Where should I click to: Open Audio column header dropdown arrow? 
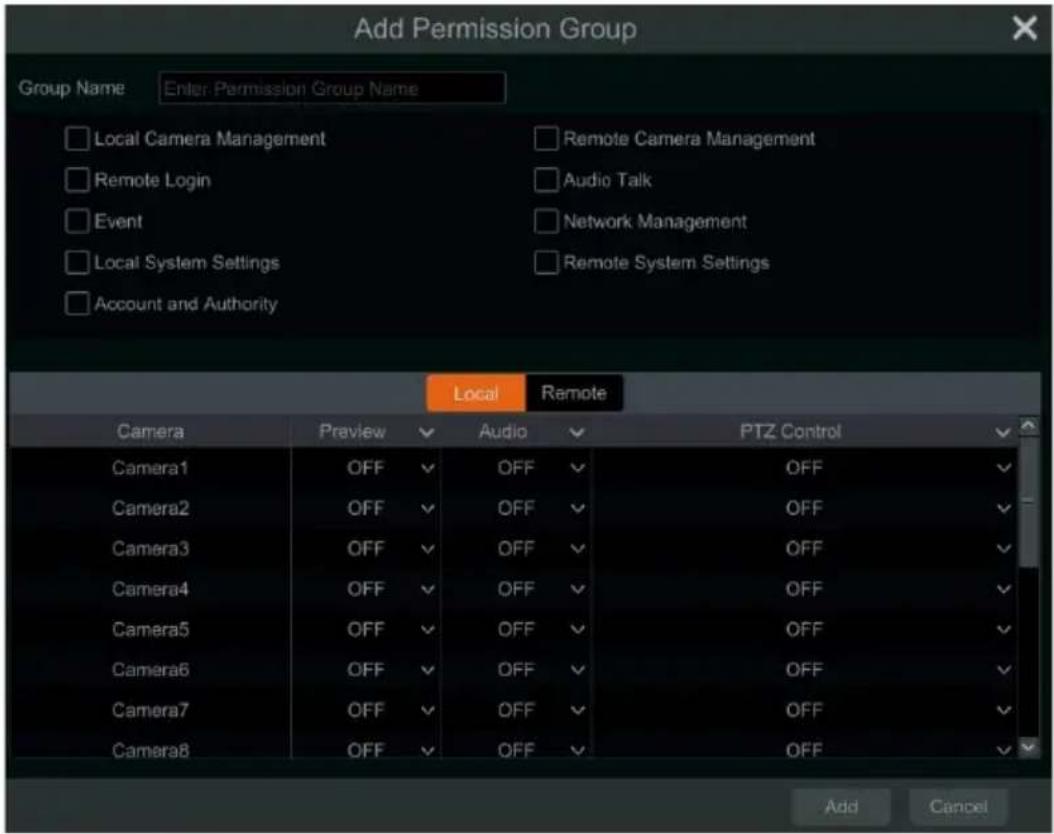[x=577, y=432]
